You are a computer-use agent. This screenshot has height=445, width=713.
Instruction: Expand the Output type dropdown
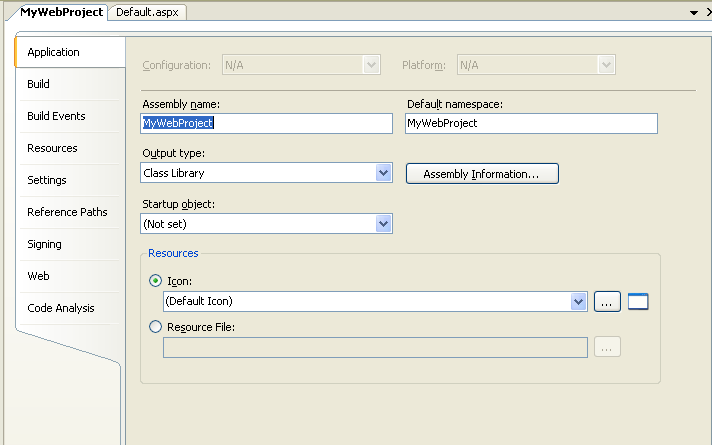(x=383, y=173)
